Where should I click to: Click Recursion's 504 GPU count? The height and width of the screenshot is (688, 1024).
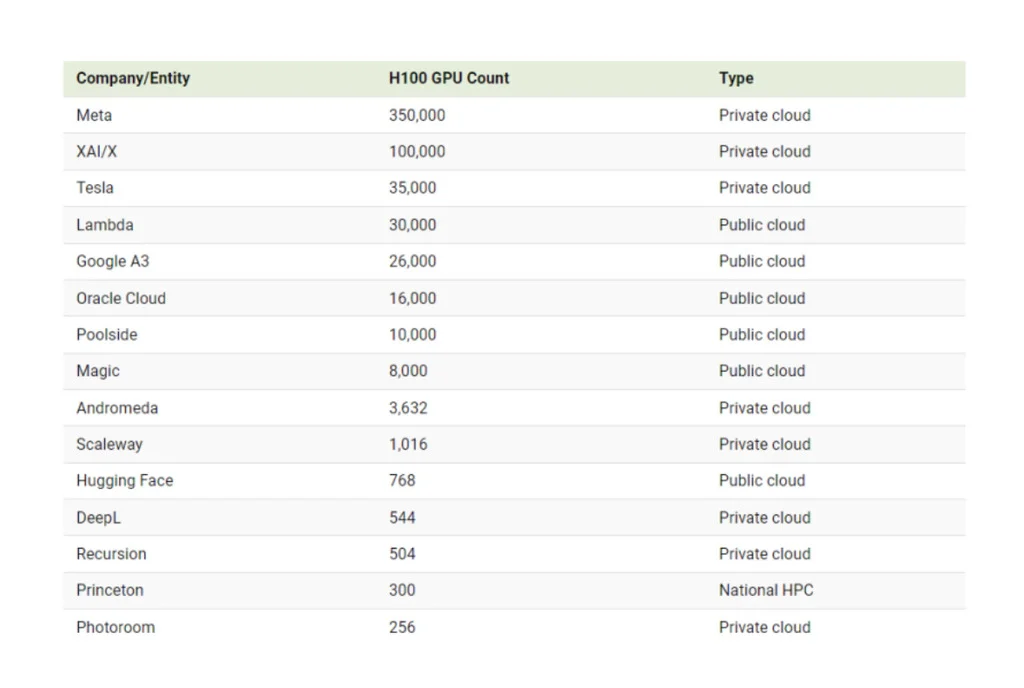[402, 554]
